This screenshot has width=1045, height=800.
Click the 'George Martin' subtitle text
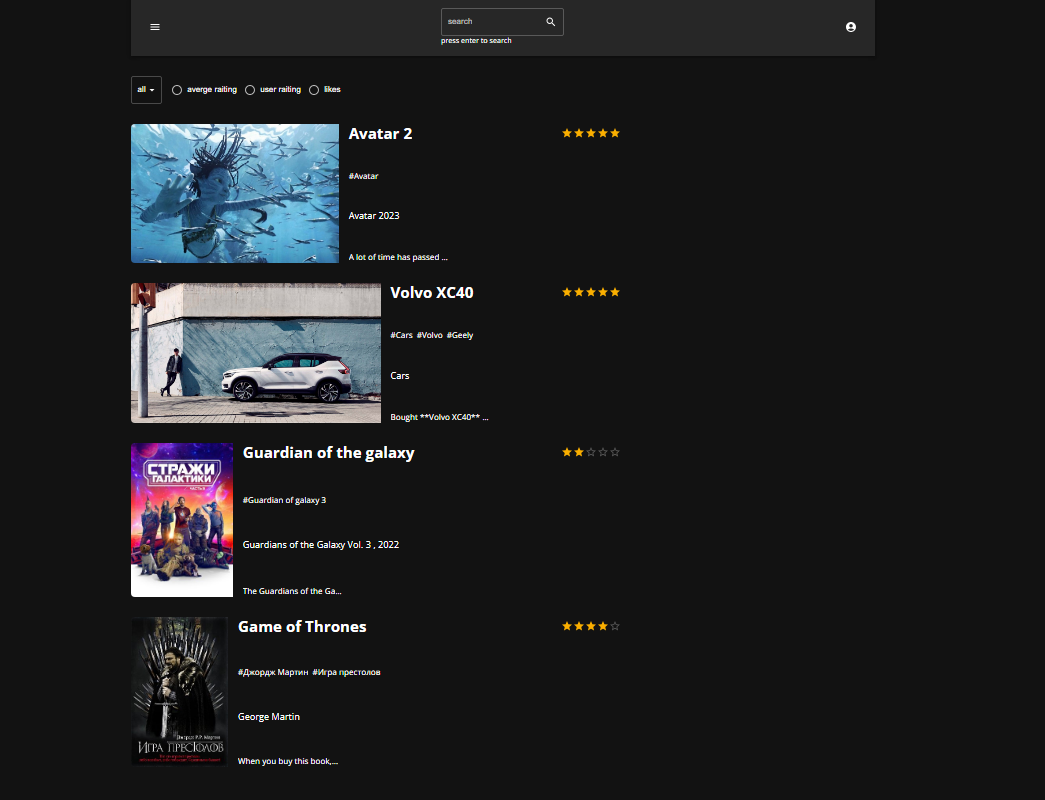click(x=269, y=717)
